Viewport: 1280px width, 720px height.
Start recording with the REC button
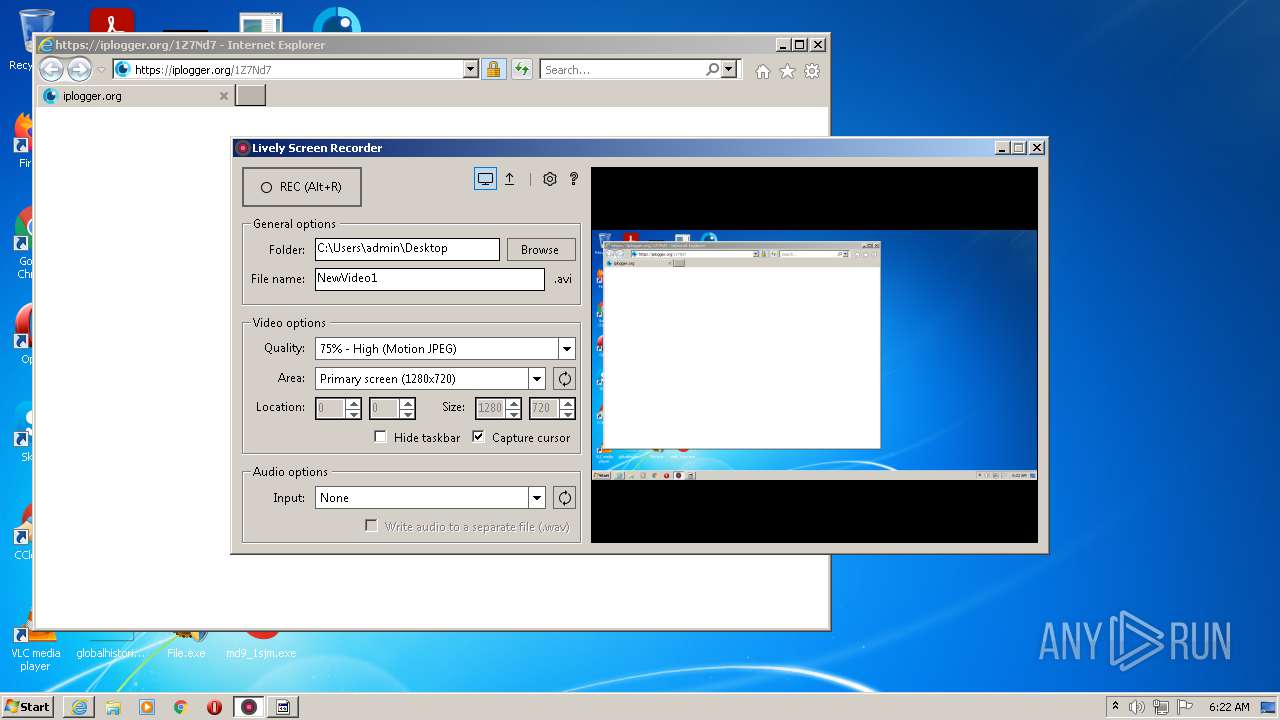click(302, 187)
